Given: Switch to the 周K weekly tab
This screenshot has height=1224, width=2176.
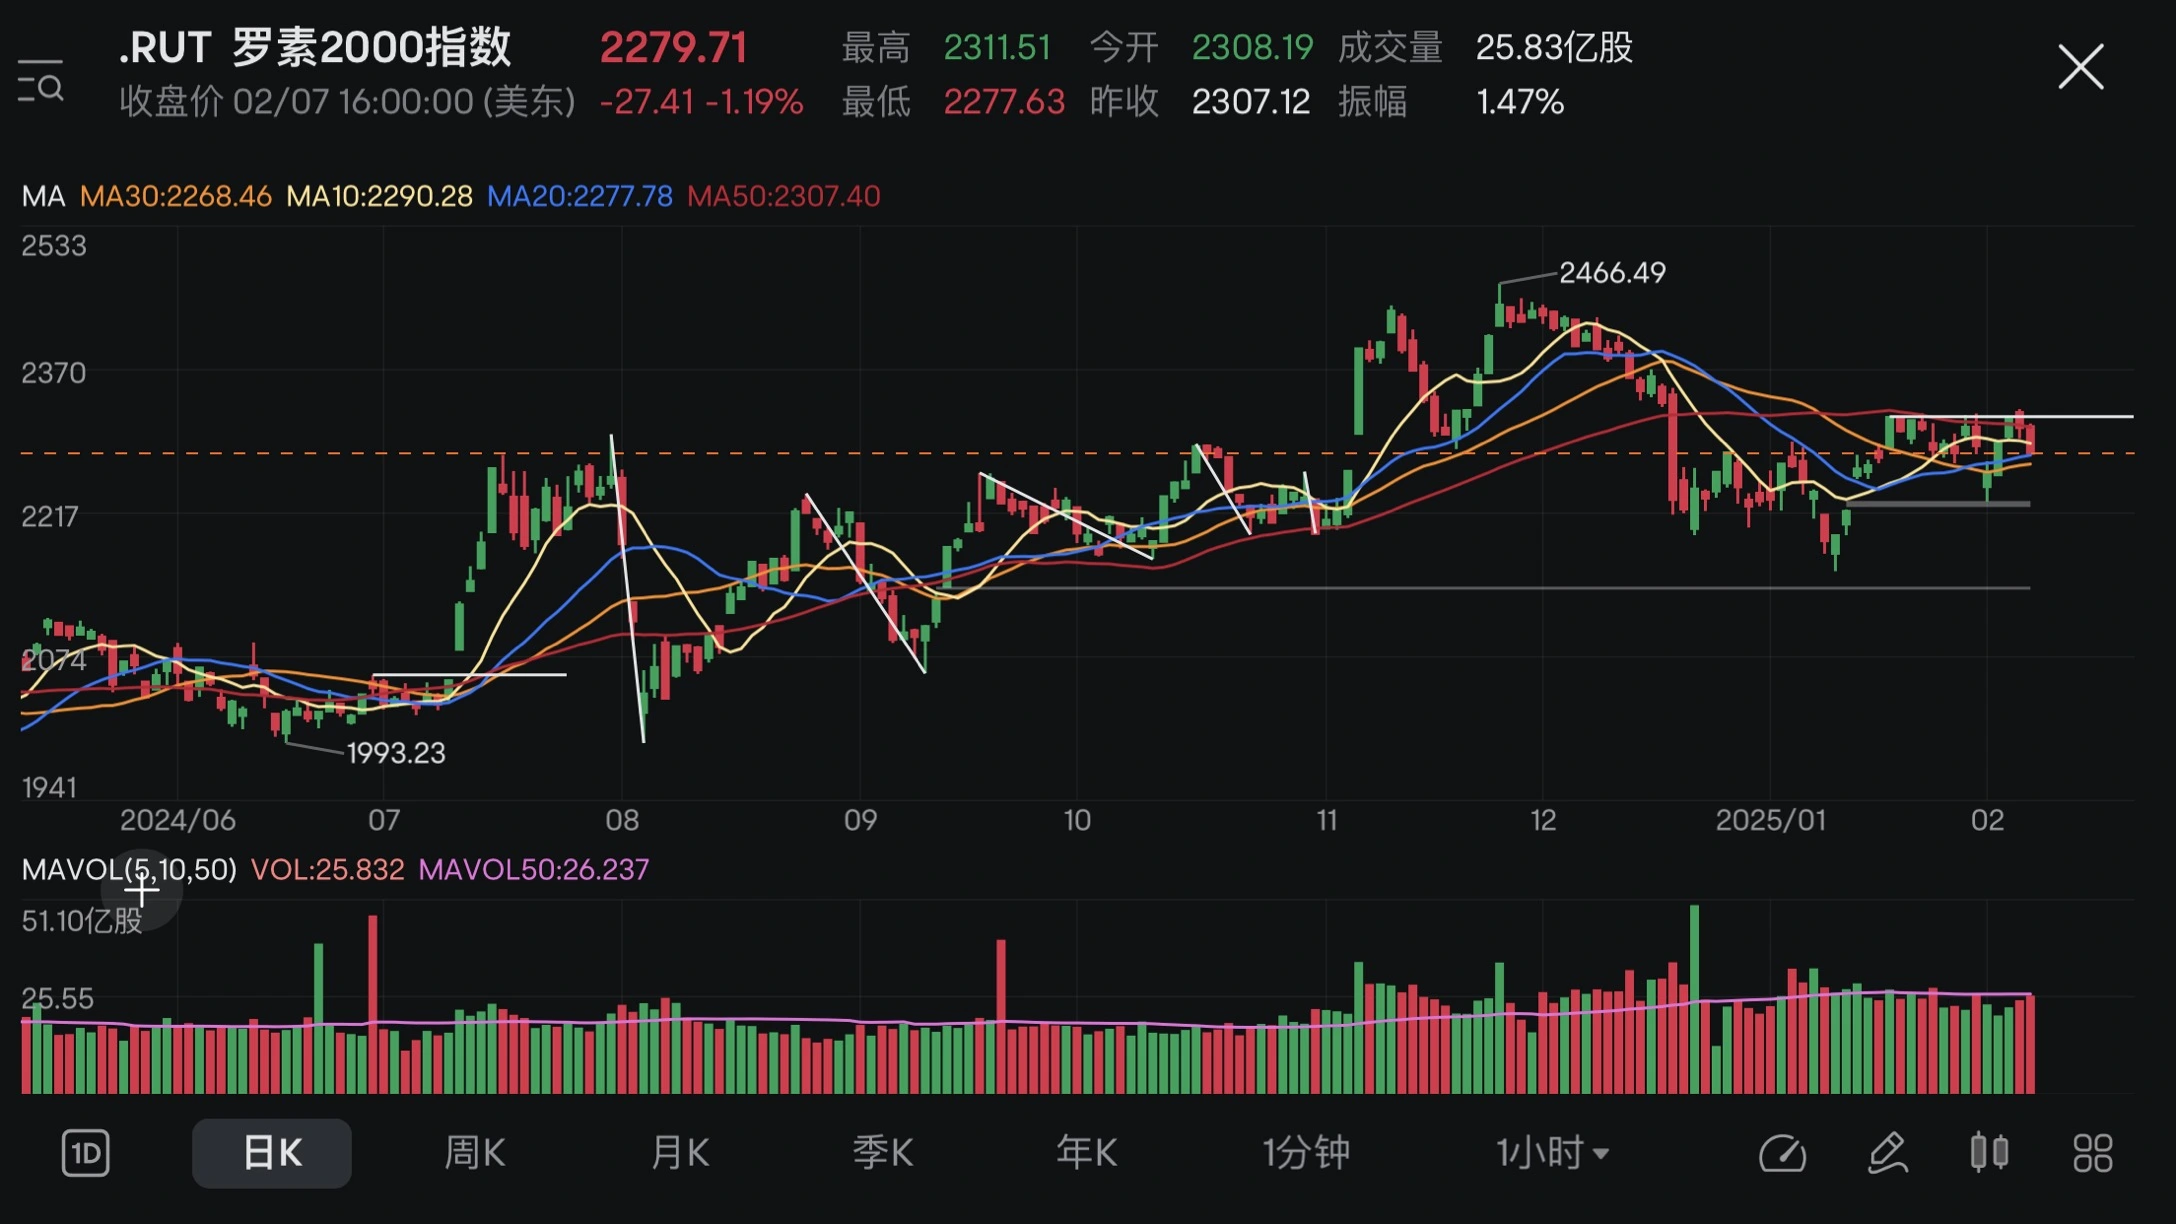Looking at the screenshot, I should (475, 1153).
